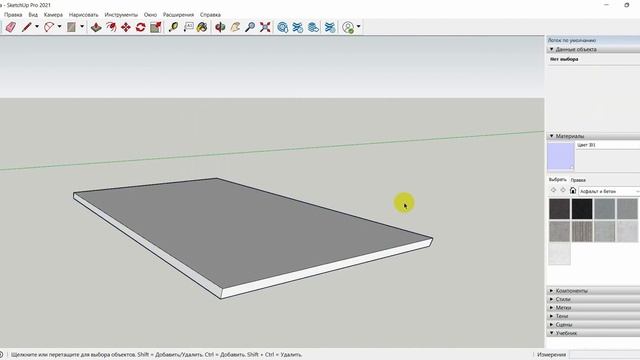Select the Move tool

pyautogui.click(x=126, y=27)
